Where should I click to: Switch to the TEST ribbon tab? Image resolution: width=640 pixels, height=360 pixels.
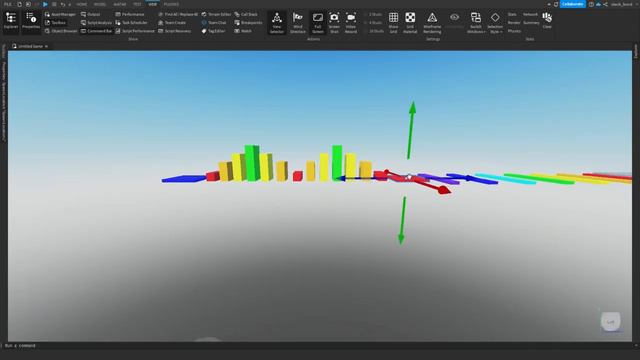137,4
